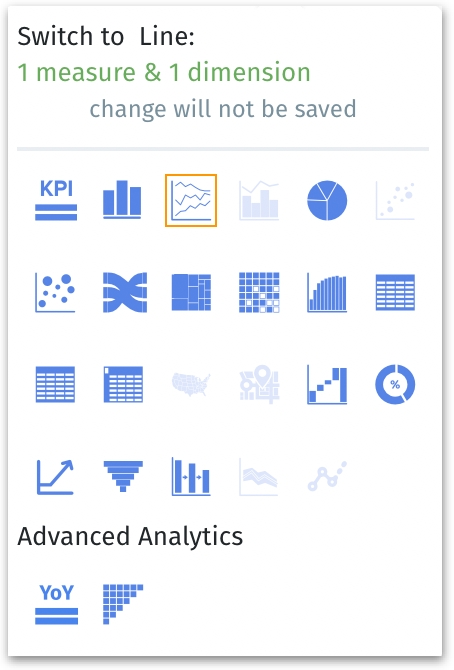Select the Treemap visualization icon

[x=191, y=292]
